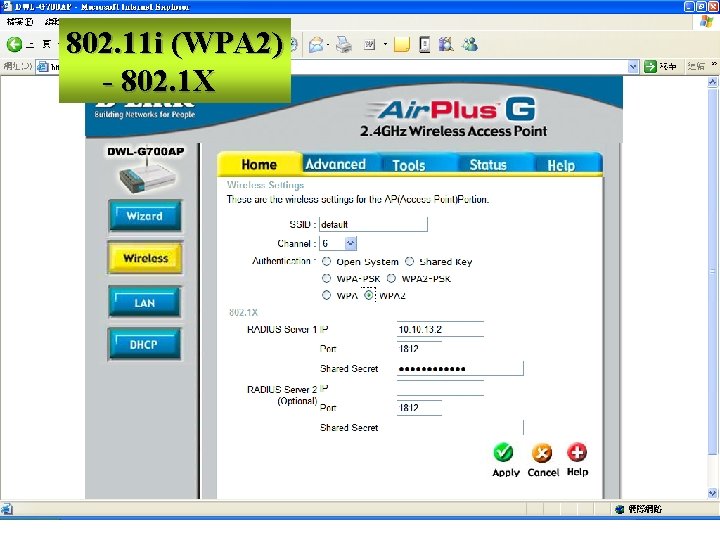Open the Wizard page
Viewport: 720px width, 540px height.
pos(145,216)
